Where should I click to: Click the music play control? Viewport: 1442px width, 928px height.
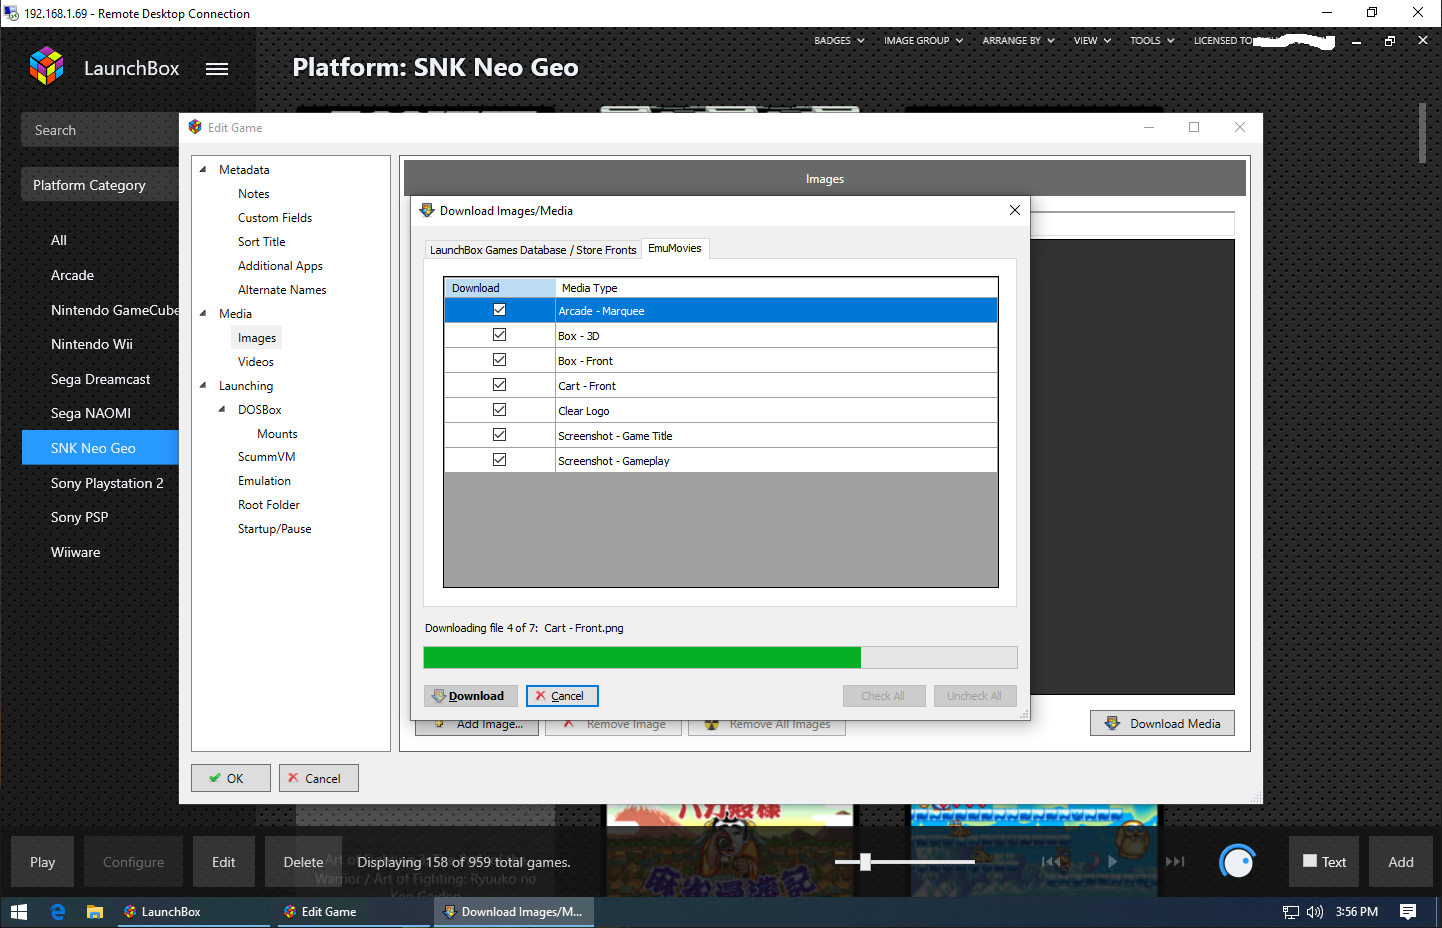tap(1112, 861)
